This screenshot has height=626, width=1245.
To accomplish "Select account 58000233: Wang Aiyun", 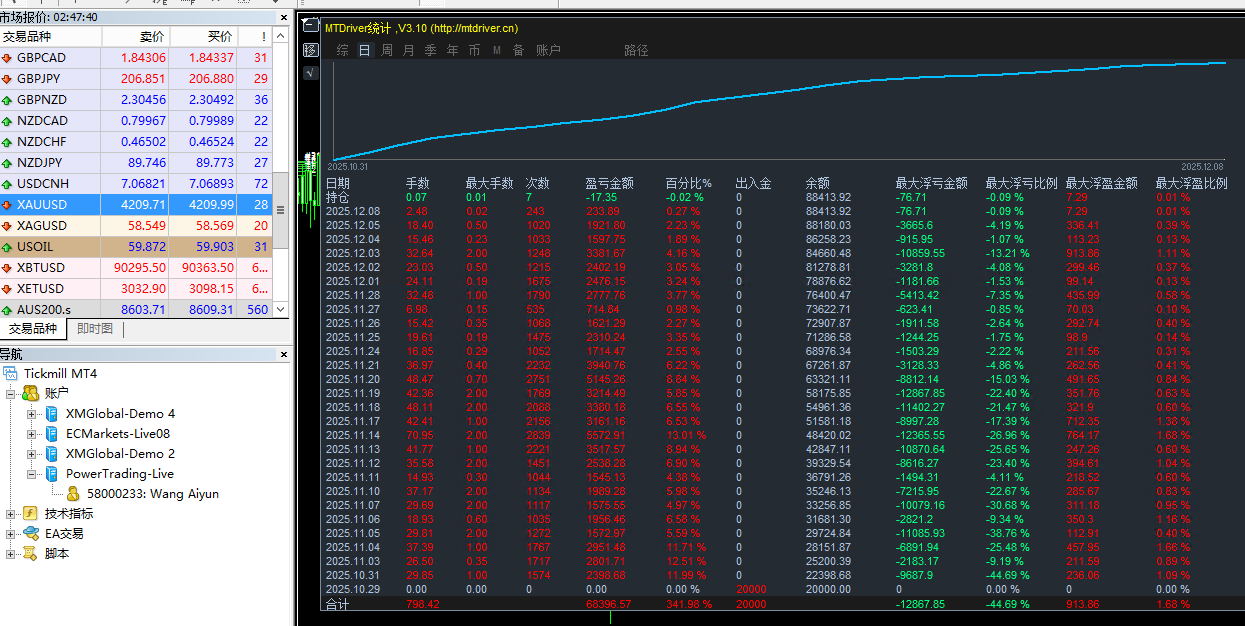I will (x=153, y=494).
